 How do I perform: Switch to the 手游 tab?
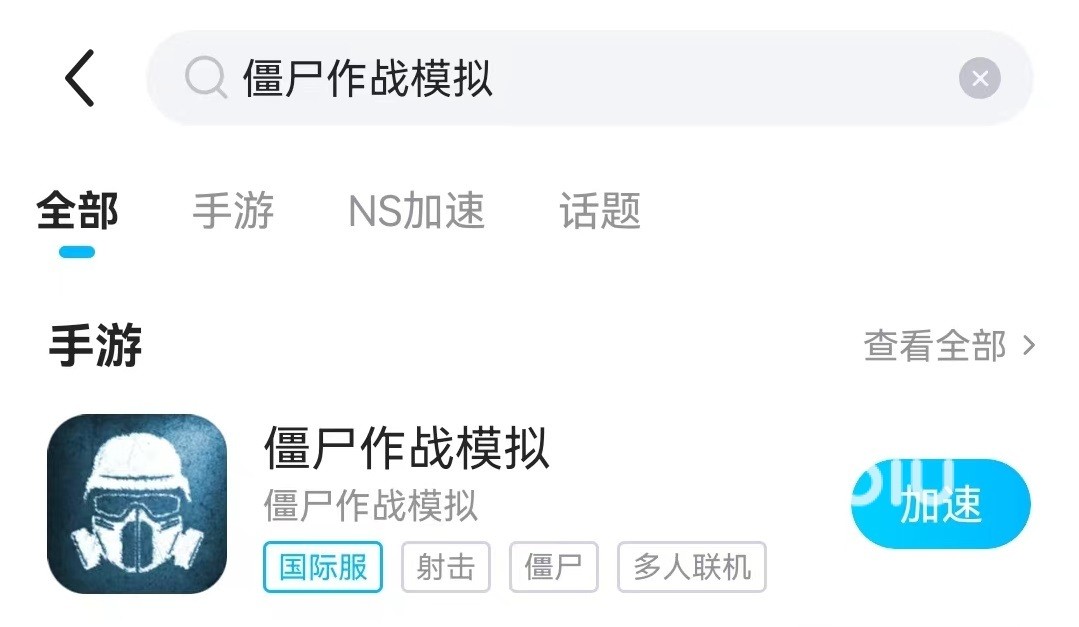[233, 211]
